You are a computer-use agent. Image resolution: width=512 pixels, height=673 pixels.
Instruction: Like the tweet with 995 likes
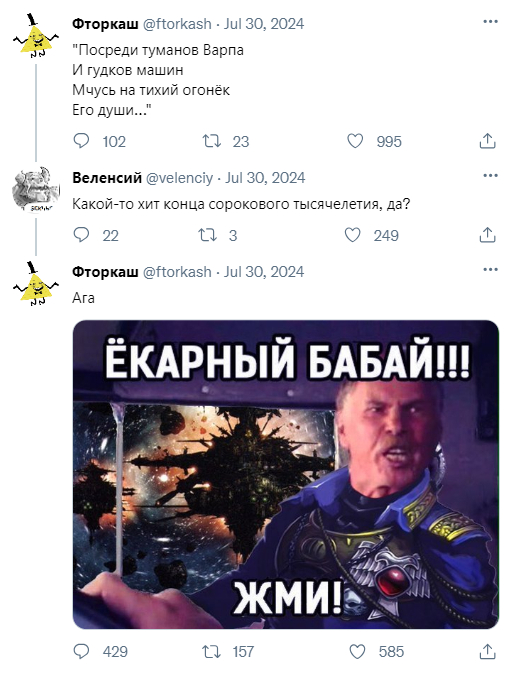coord(355,141)
